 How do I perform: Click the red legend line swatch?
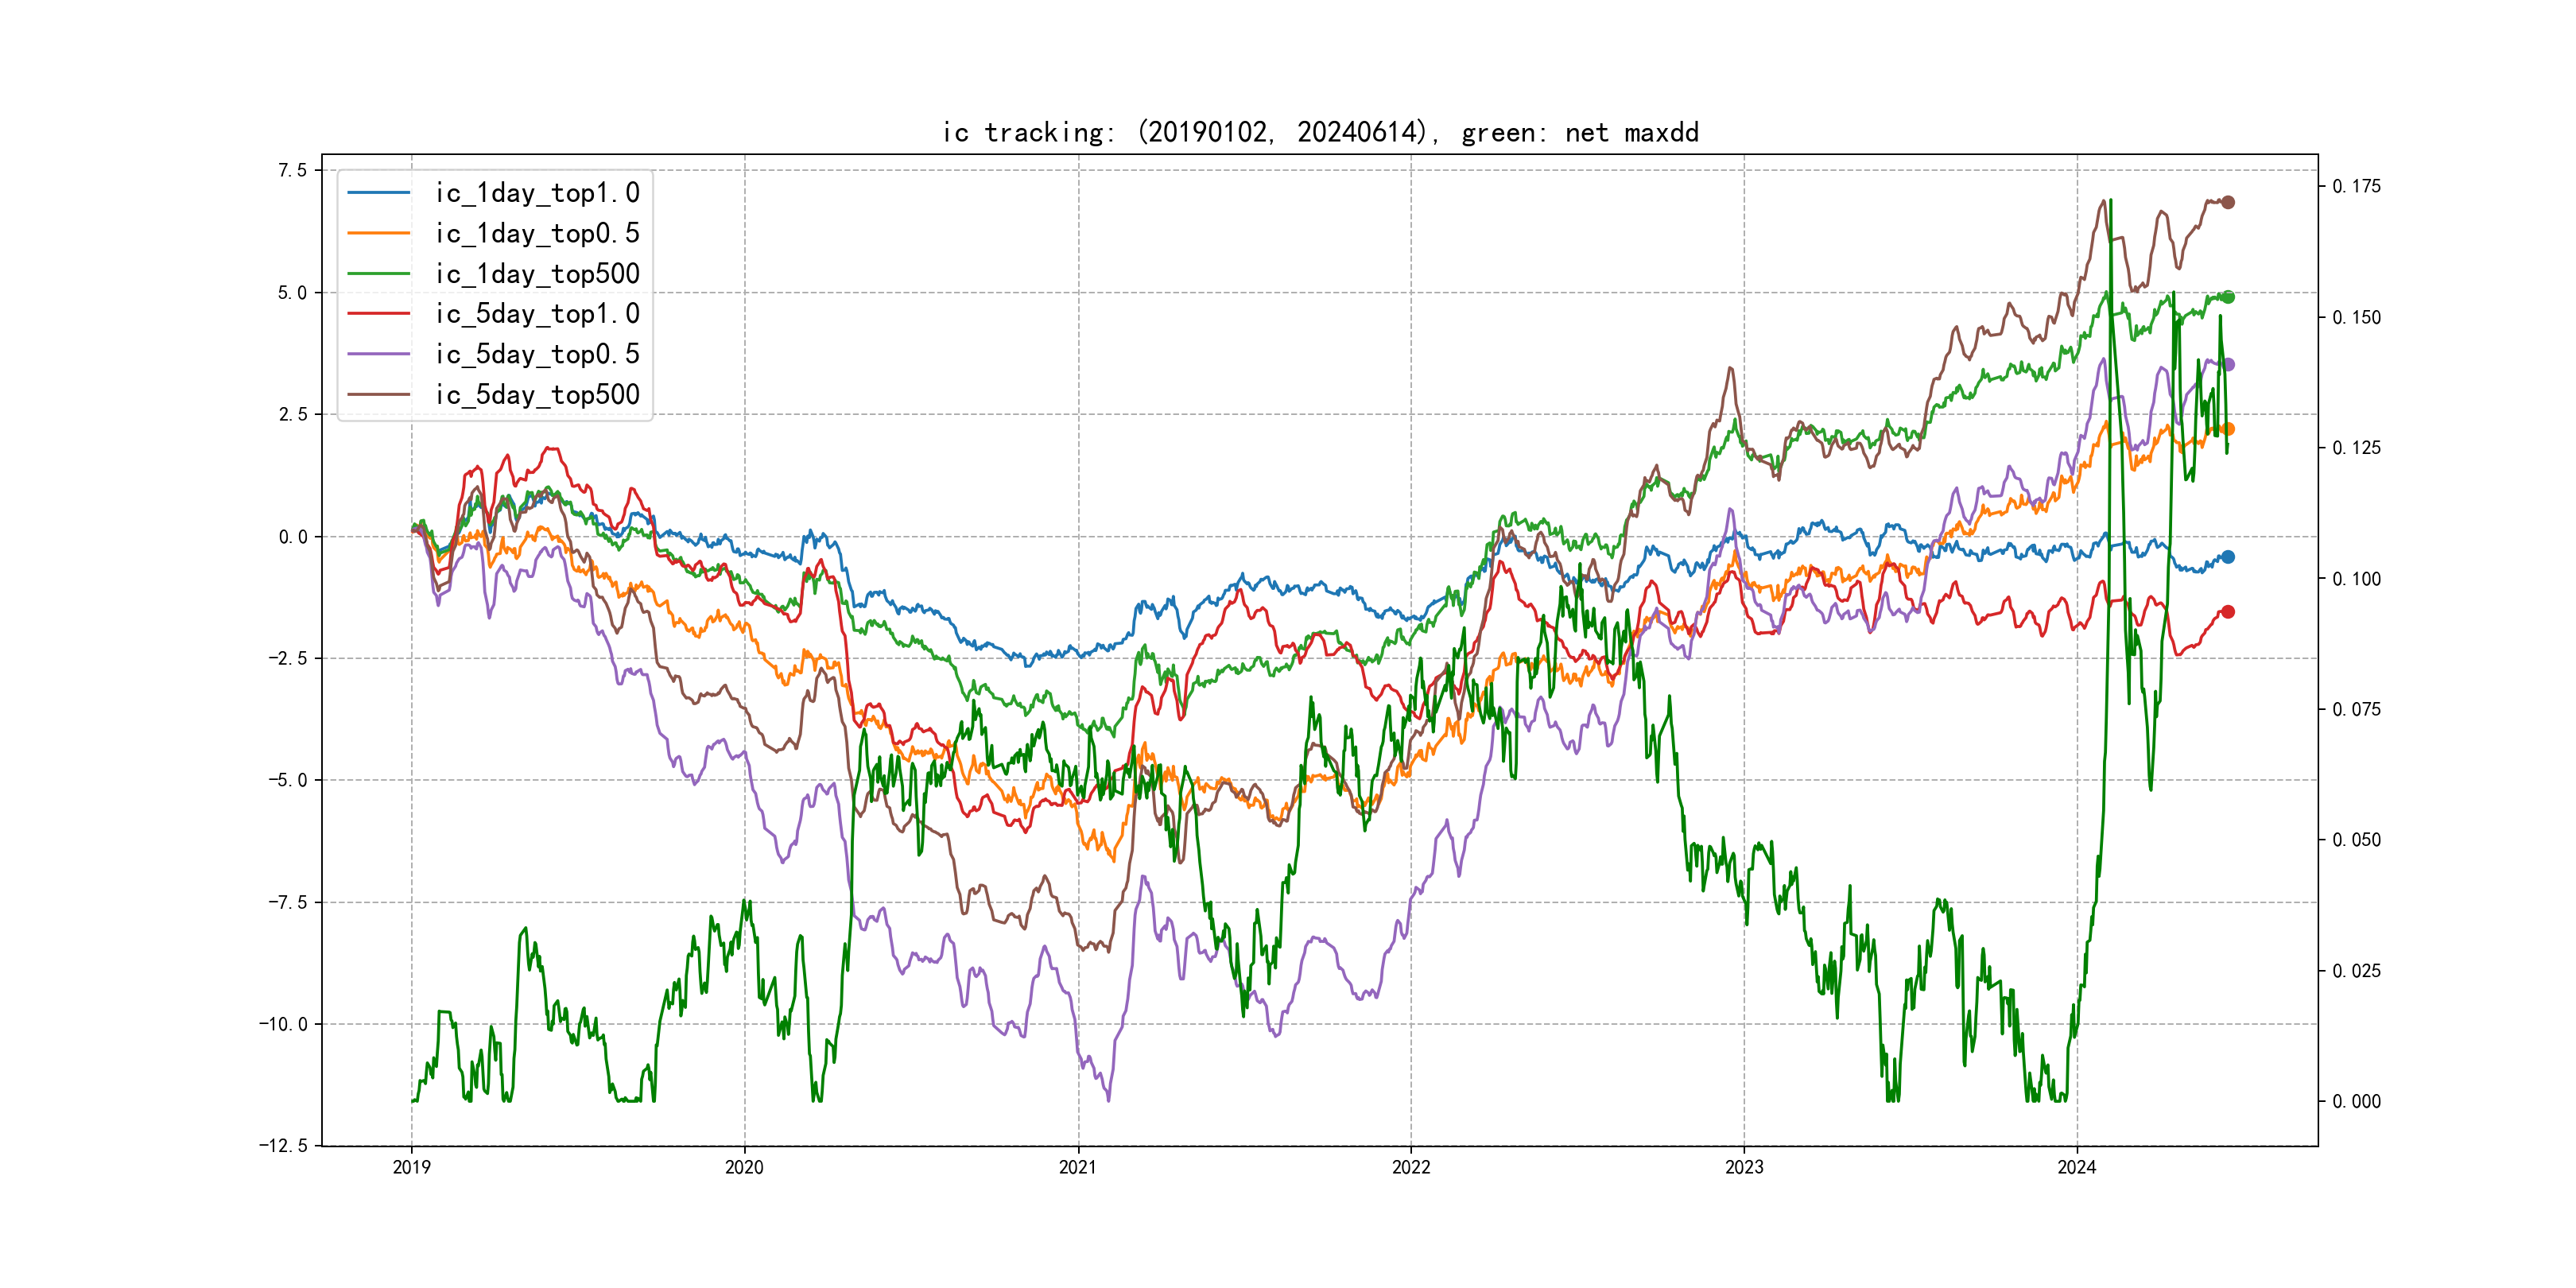[378, 314]
